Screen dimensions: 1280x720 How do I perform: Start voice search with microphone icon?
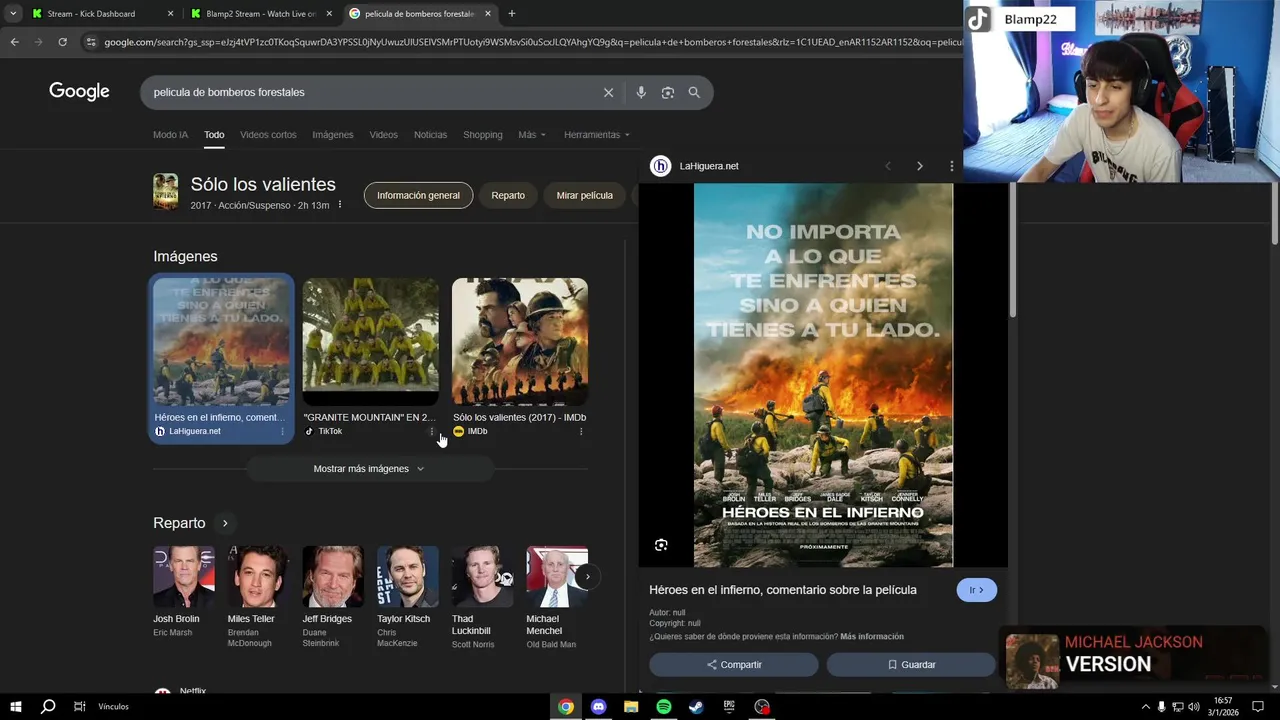pos(641,92)
